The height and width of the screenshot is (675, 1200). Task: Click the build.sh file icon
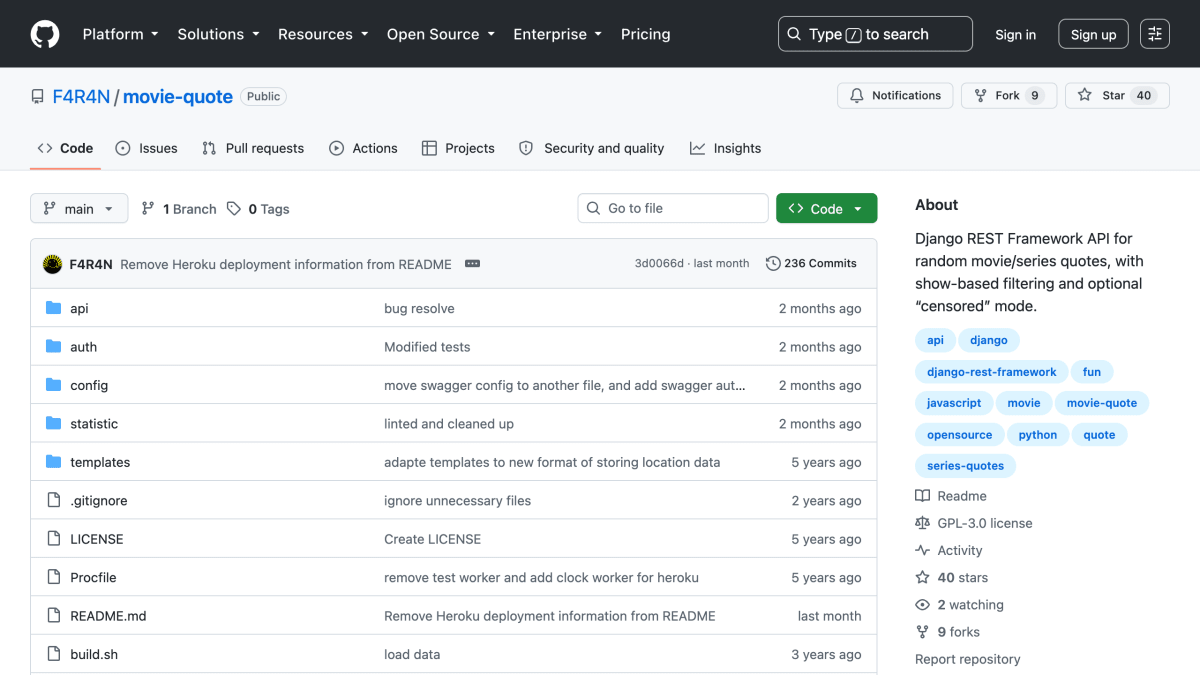(54, 654)
